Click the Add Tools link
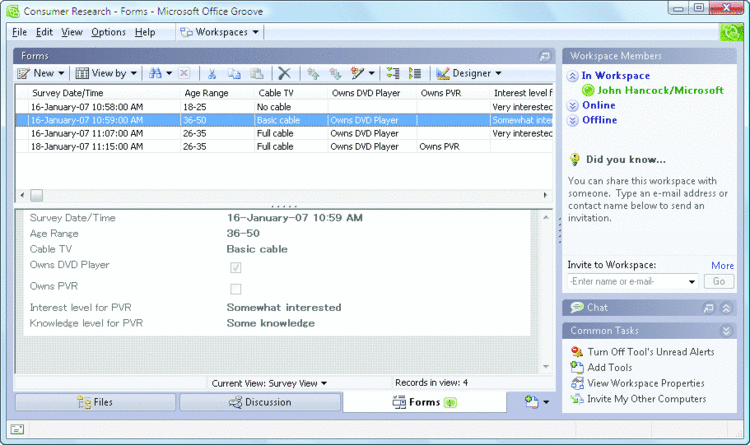 (609, 367)
